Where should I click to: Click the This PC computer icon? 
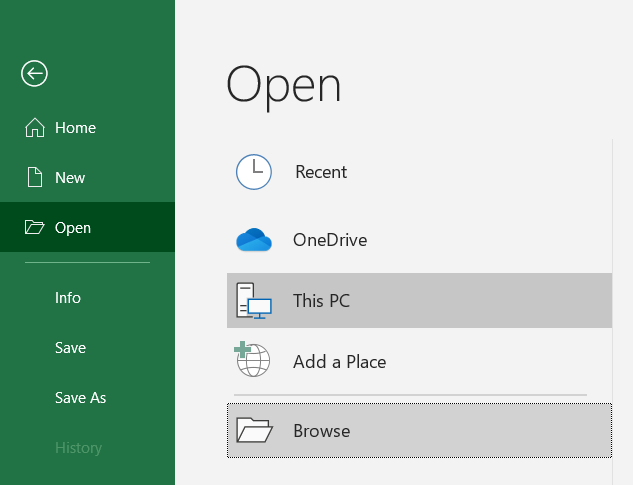[x=254, y=301]
